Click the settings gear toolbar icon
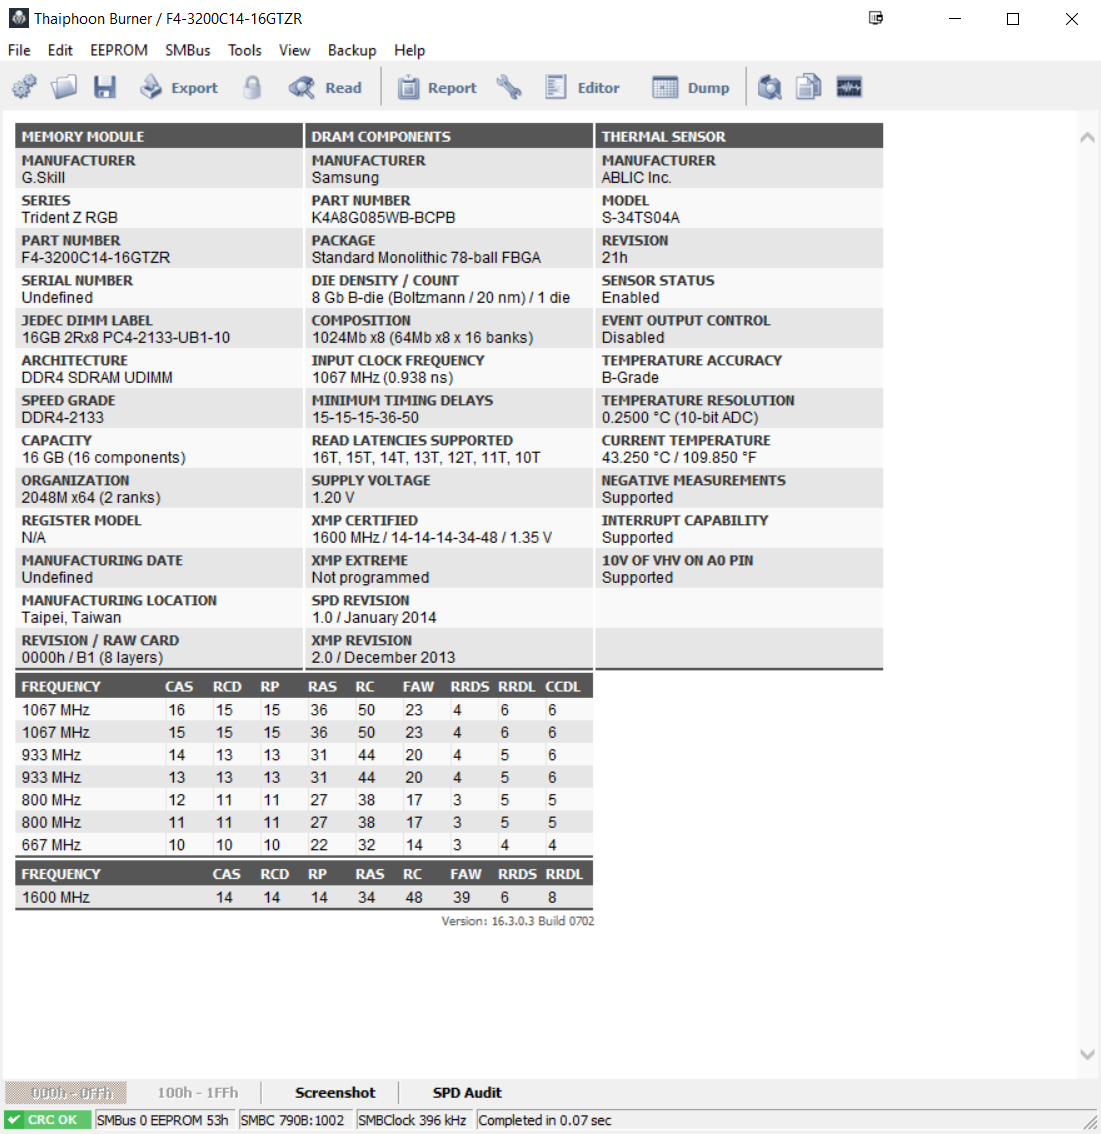The height and width of the screenshot is (1134, 1101). [25, 88]
